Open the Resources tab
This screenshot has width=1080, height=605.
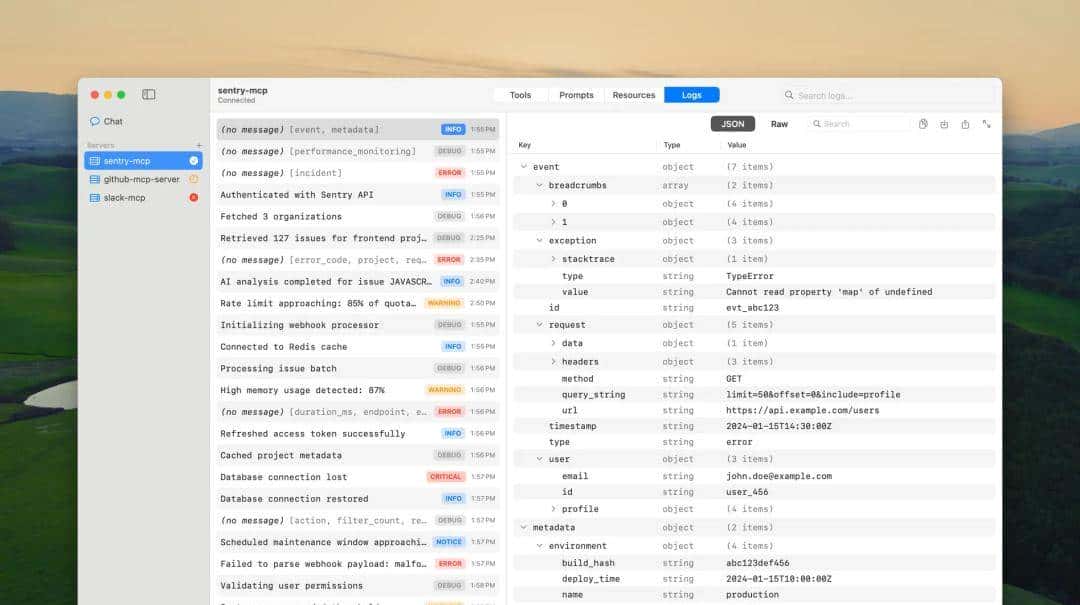point(633,95)
